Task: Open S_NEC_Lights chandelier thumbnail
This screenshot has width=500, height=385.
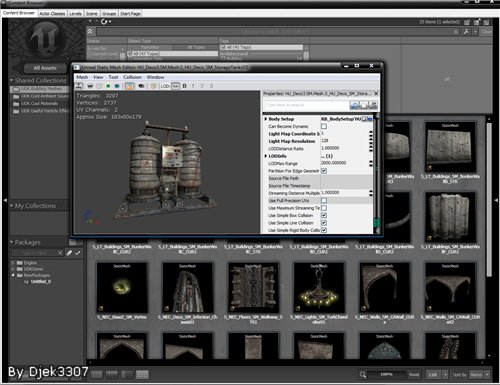Action: (319, 287)
